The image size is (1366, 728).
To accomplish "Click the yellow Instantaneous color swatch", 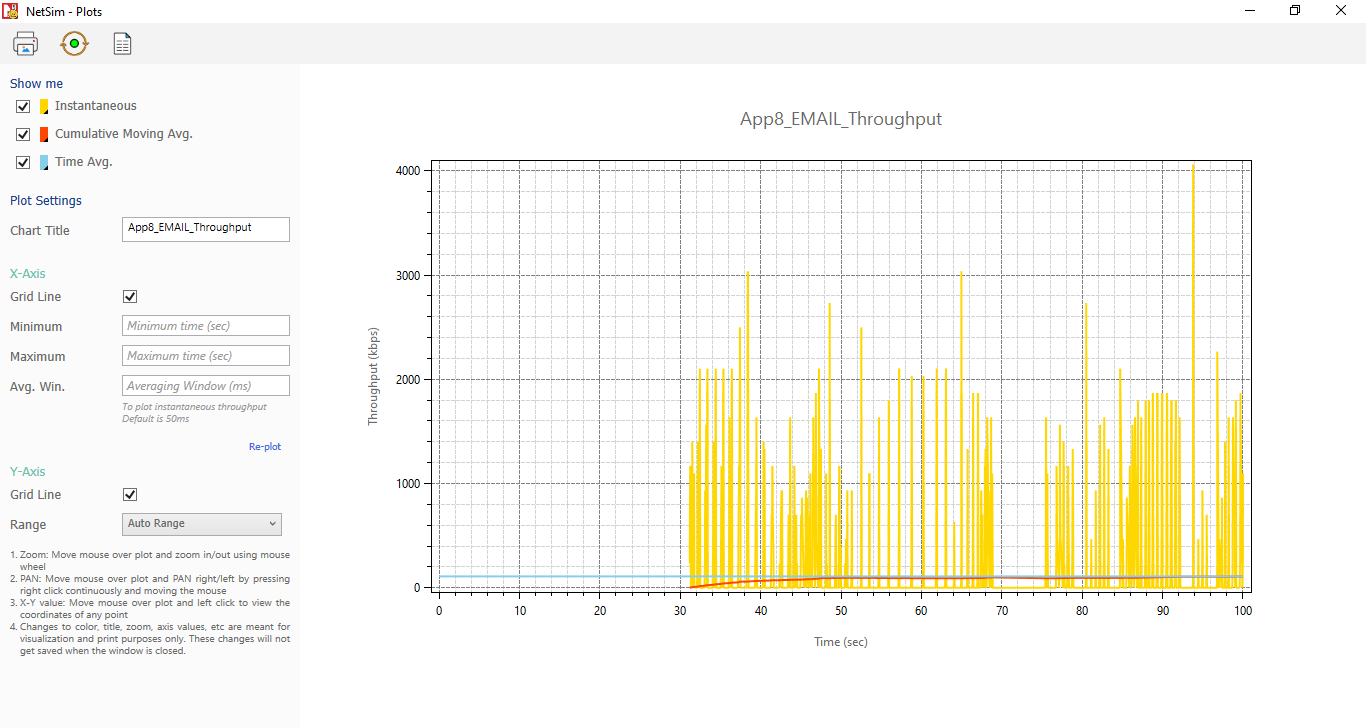I will pos(44,106).
